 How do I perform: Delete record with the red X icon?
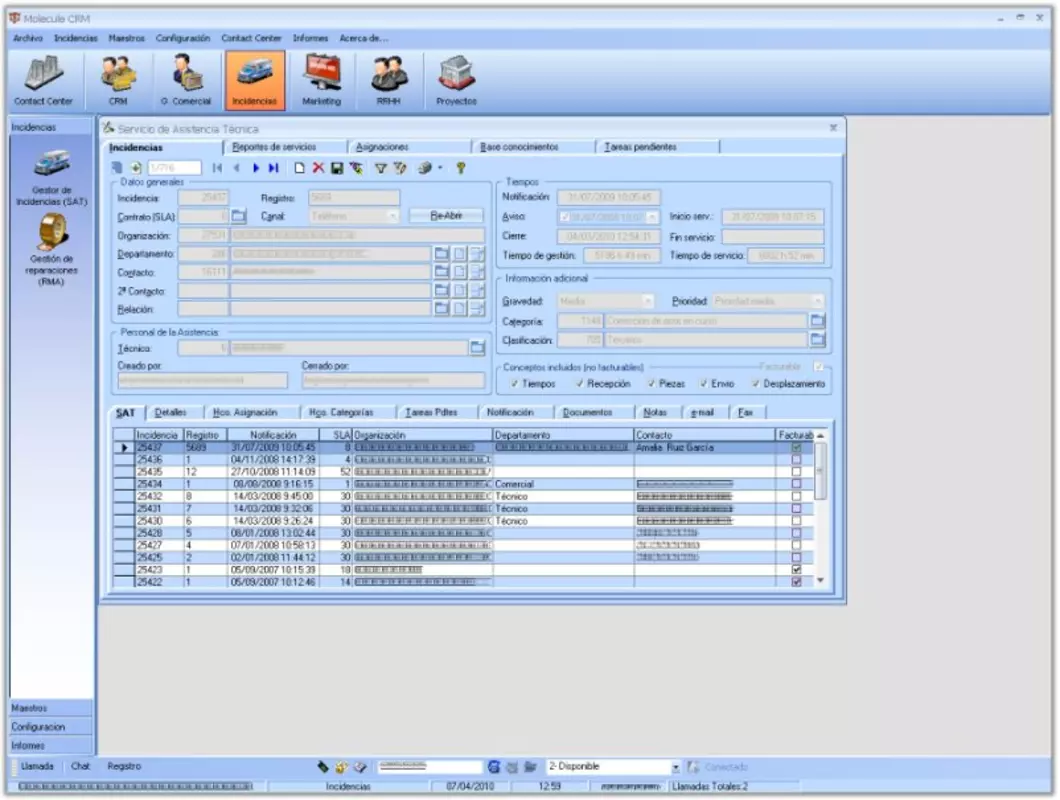[x=318, y=168]
